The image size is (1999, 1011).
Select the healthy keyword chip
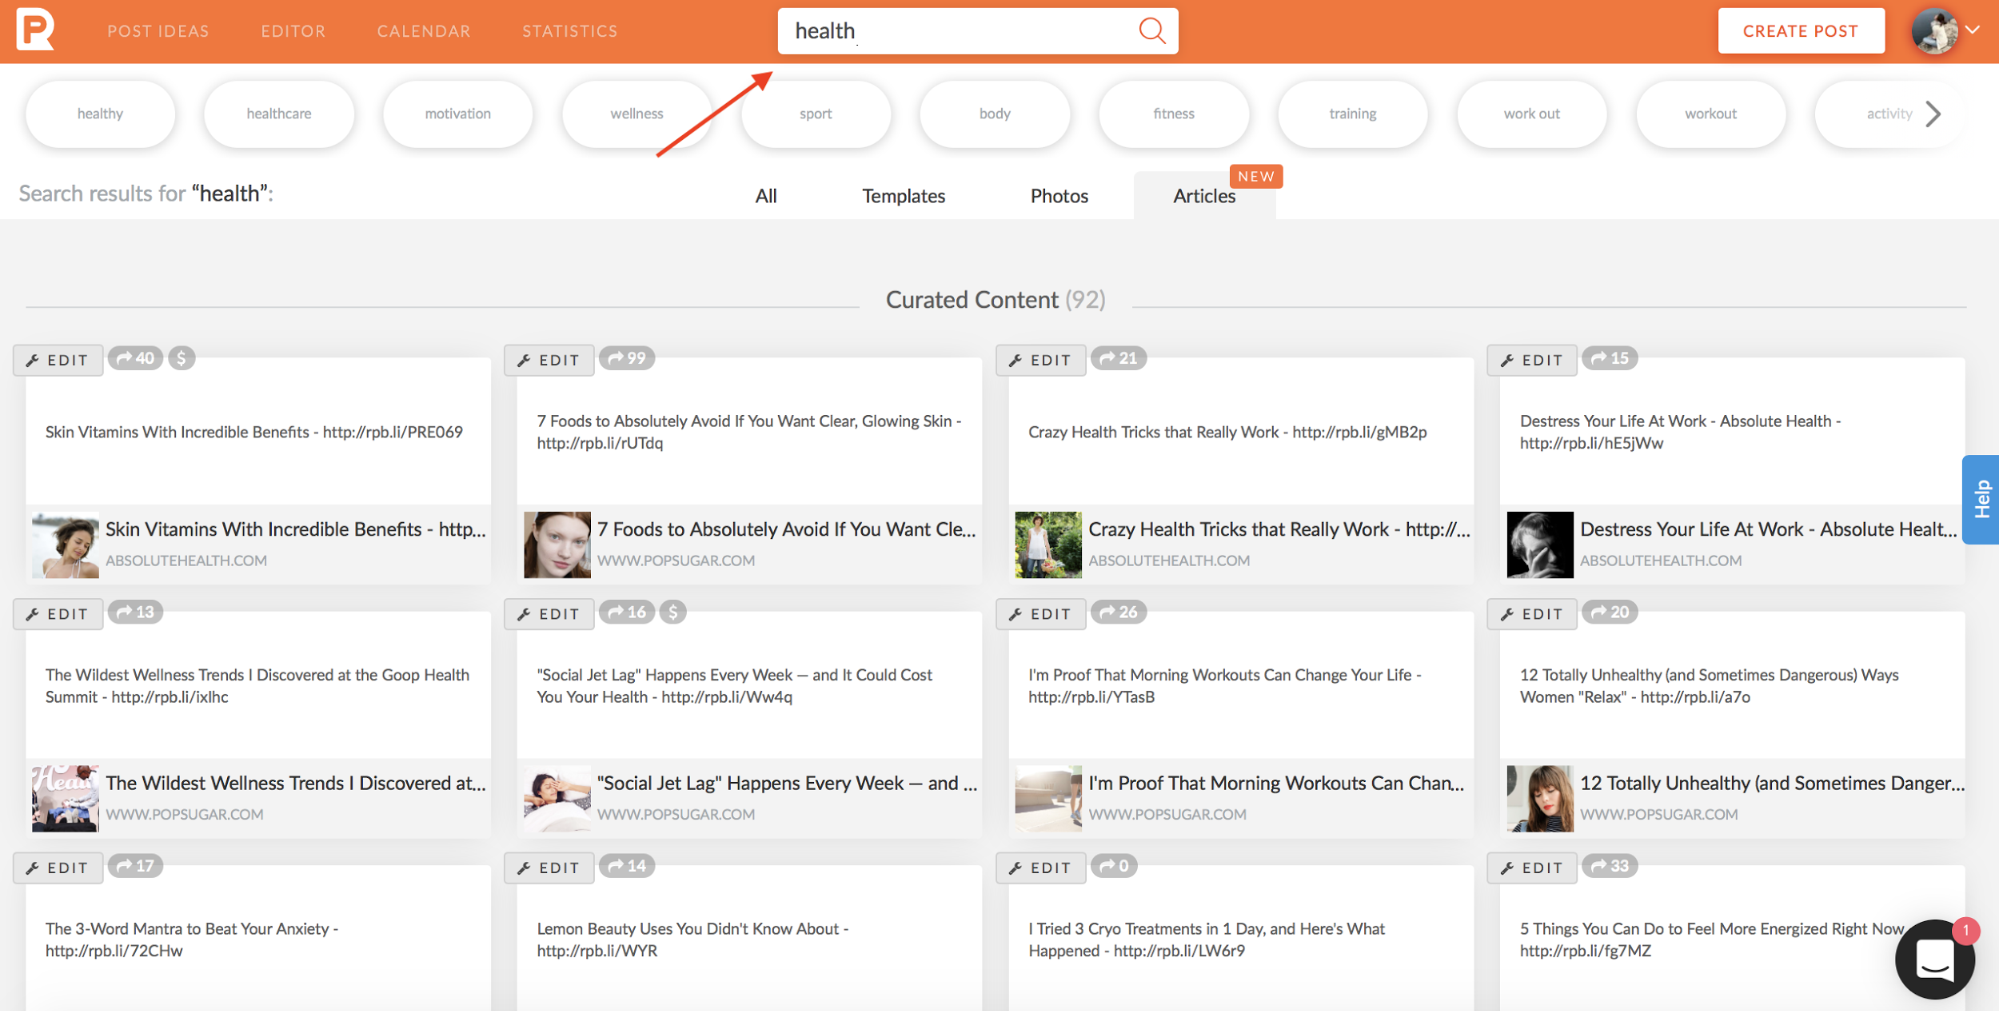click(100, 114)
